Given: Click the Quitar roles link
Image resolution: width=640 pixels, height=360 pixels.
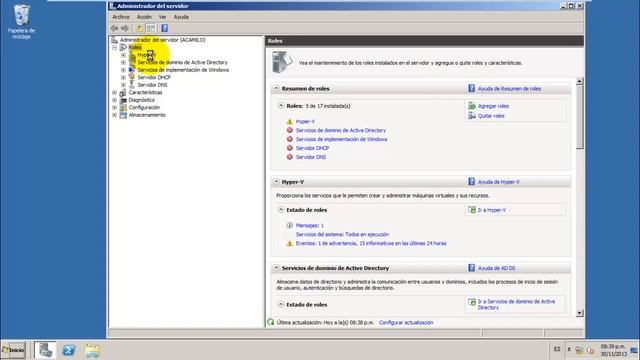Looking at the screenshot, I should coord(491,116).
